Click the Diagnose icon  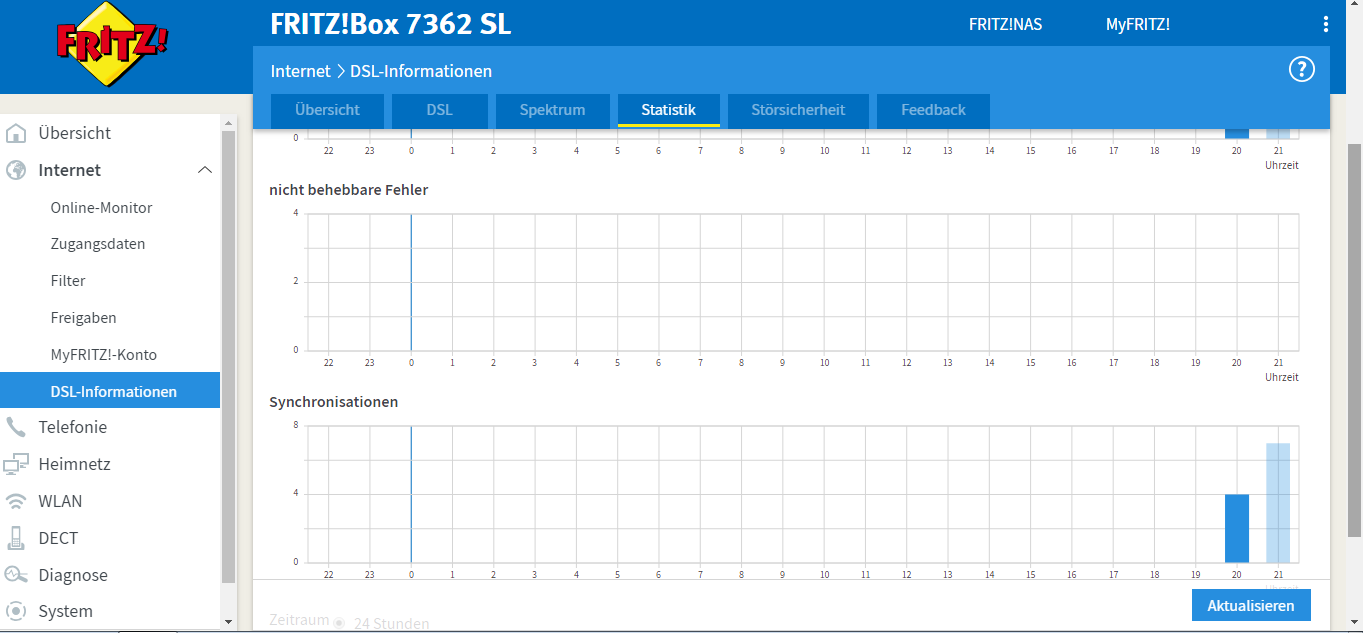[x=16, y=575]
